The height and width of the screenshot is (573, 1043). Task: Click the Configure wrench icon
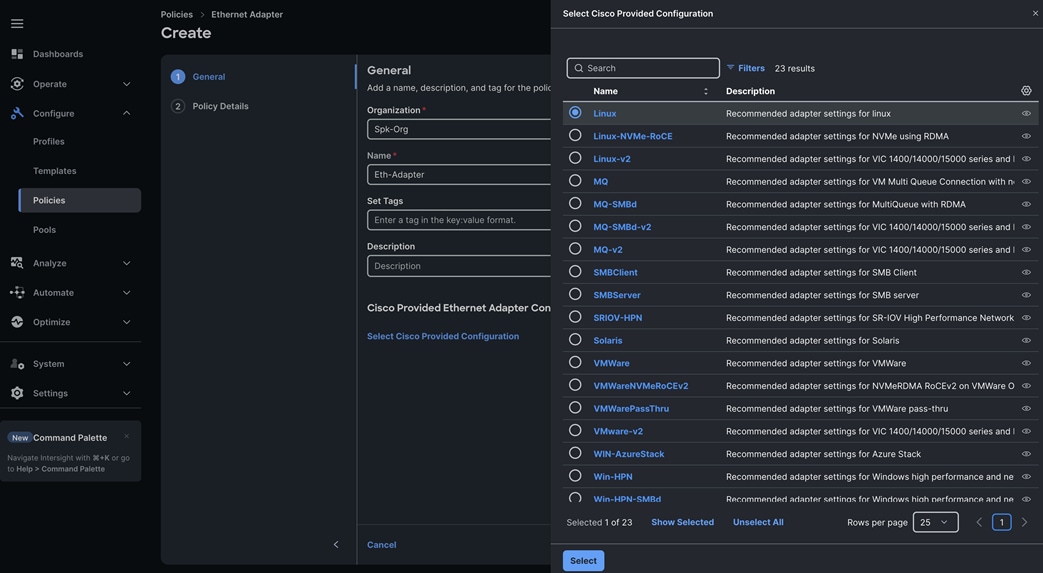[17, 113]
